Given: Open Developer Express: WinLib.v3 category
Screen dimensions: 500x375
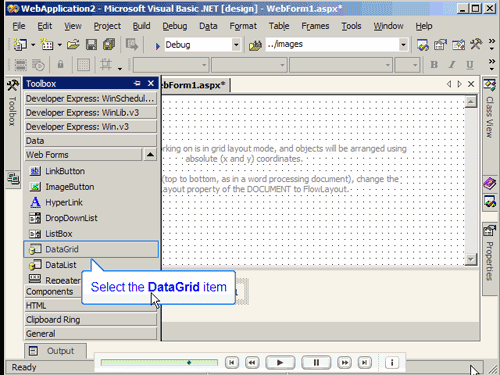Looking at the screenshot, I should tap(91, 113).
